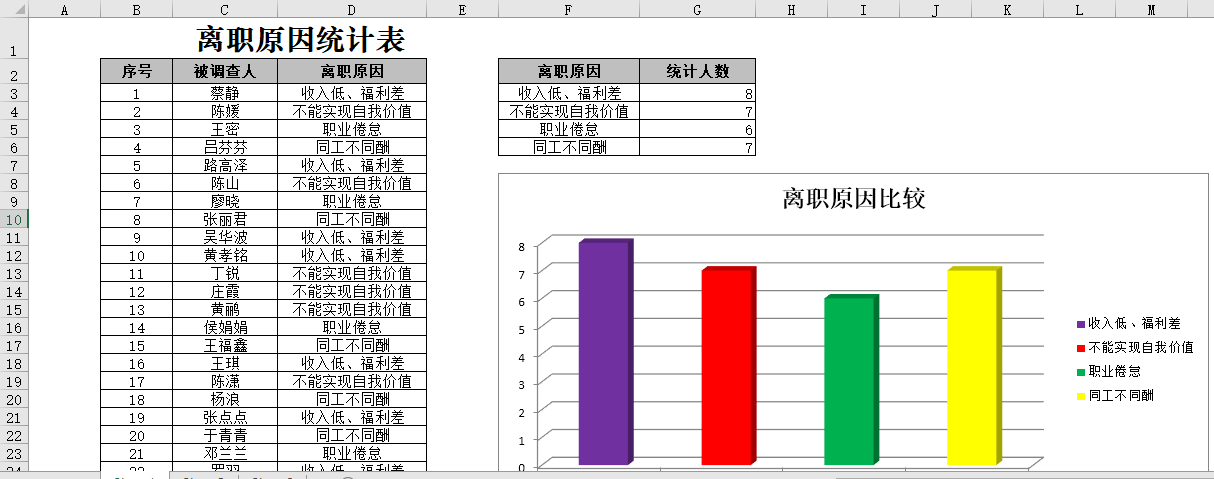The image size is (1214, 479).
Task: Select the count cell for 收入低、福利差
Action: [697, 93]
